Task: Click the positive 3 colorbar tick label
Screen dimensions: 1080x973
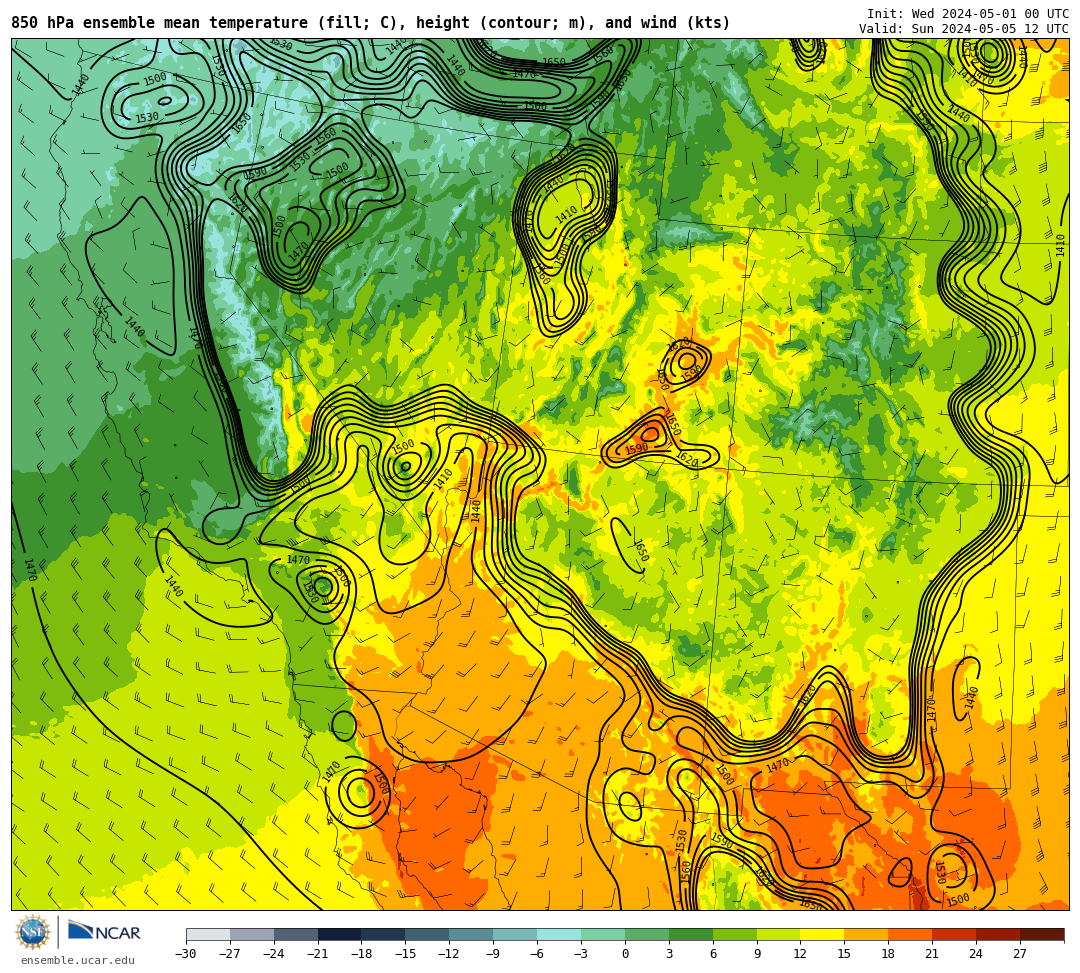Action: click(x=669, y=954)
